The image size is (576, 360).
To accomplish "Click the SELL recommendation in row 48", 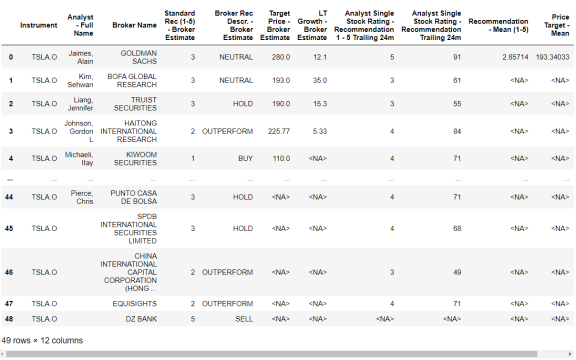I will [244, 319].
